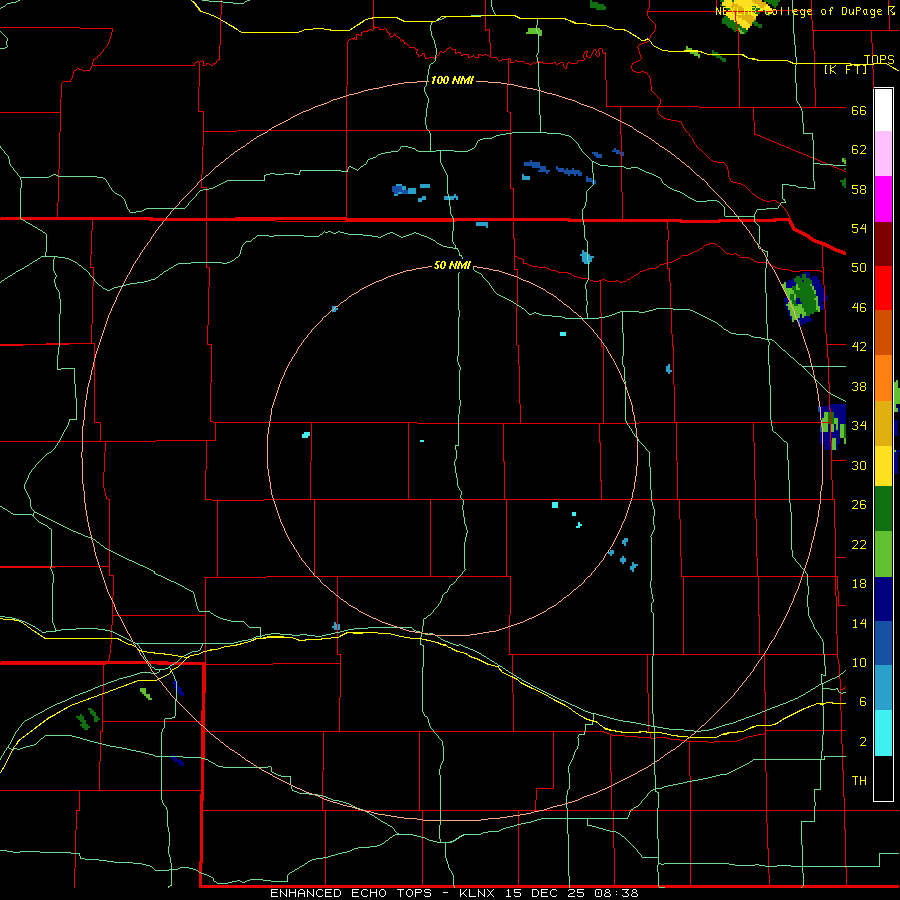Click the magenta legend color band
Image resolution: width=900 pixels, height=900 pixels.
tap(883, 199)
